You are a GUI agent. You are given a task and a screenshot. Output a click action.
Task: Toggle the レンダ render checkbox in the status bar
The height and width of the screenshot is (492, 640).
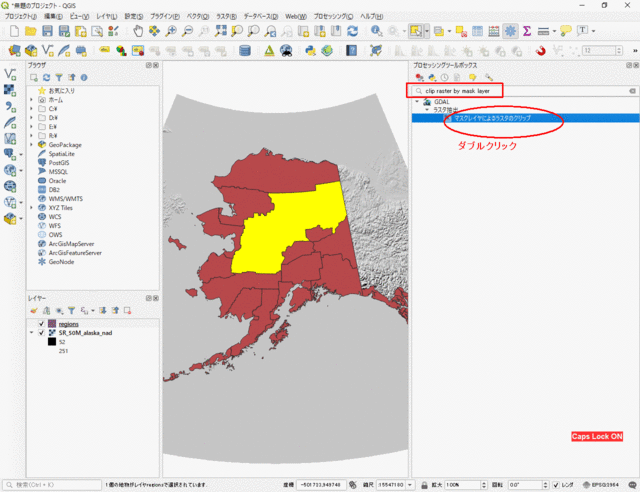(x=556, y=484)
